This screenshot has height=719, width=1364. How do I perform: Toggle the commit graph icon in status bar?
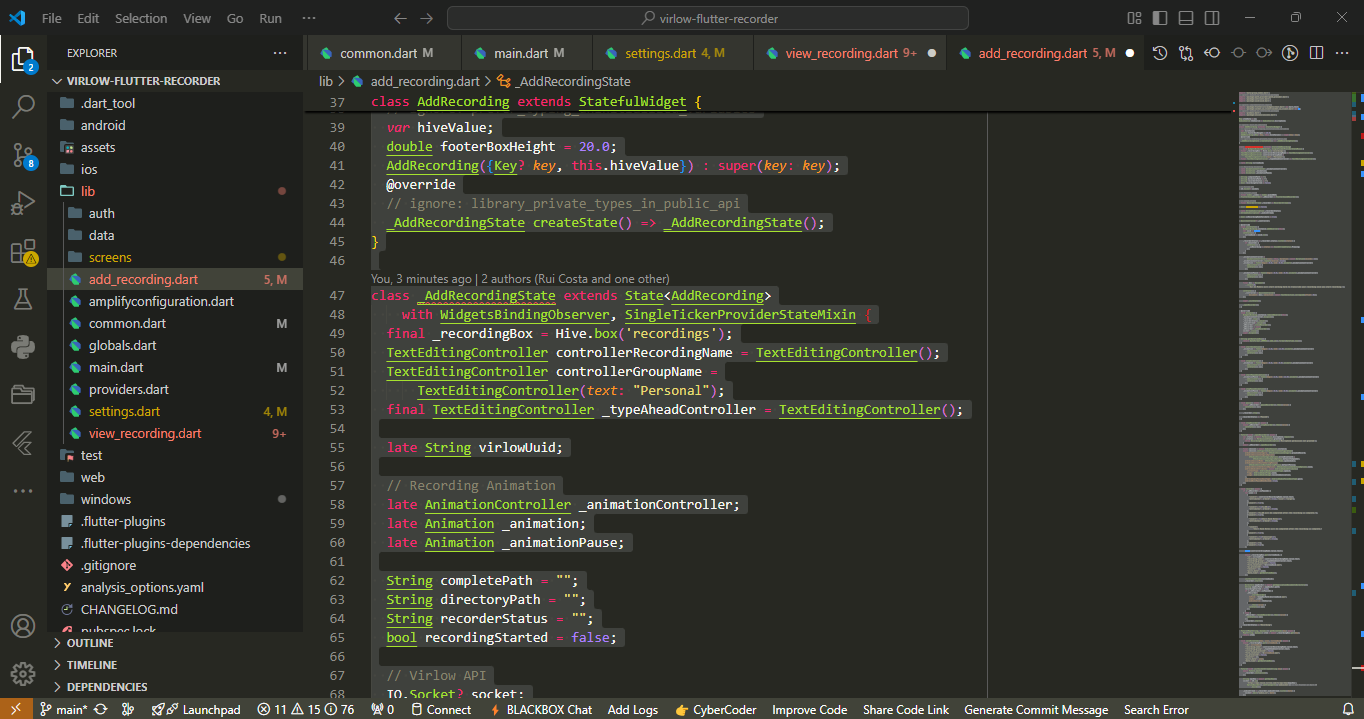point(127,709)
